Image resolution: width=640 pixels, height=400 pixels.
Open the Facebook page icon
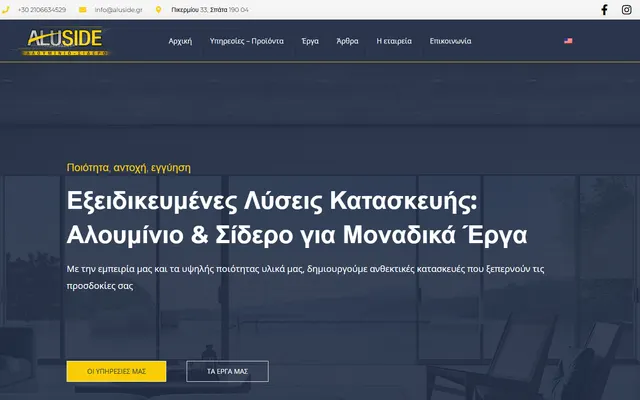click(604, 9)
